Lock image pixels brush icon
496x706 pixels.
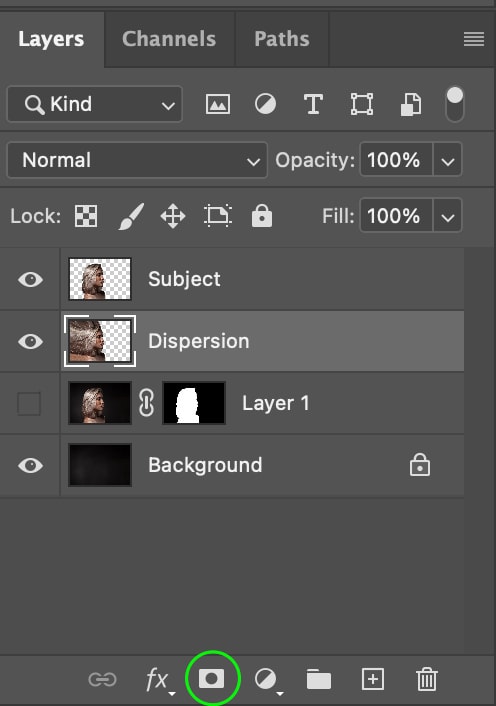pyautogui.click(x=131, y=216)
